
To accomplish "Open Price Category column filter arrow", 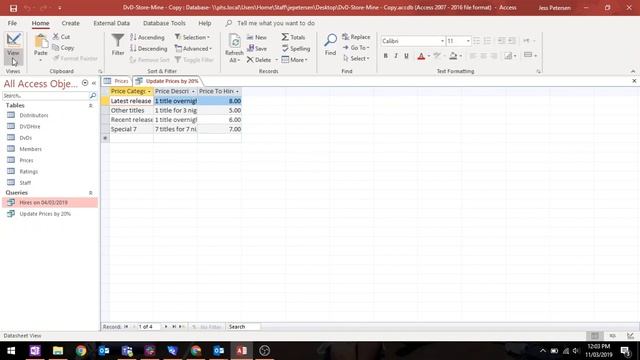I will click(149, 91).
